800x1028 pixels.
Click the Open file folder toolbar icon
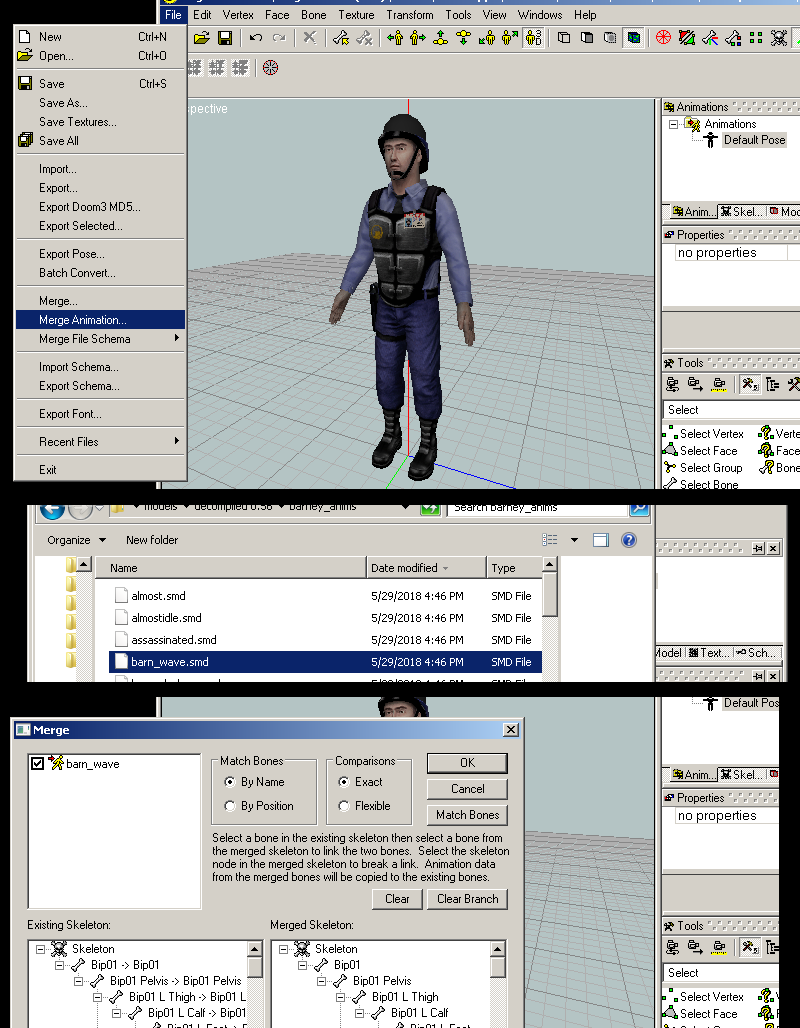click(201, 38)
